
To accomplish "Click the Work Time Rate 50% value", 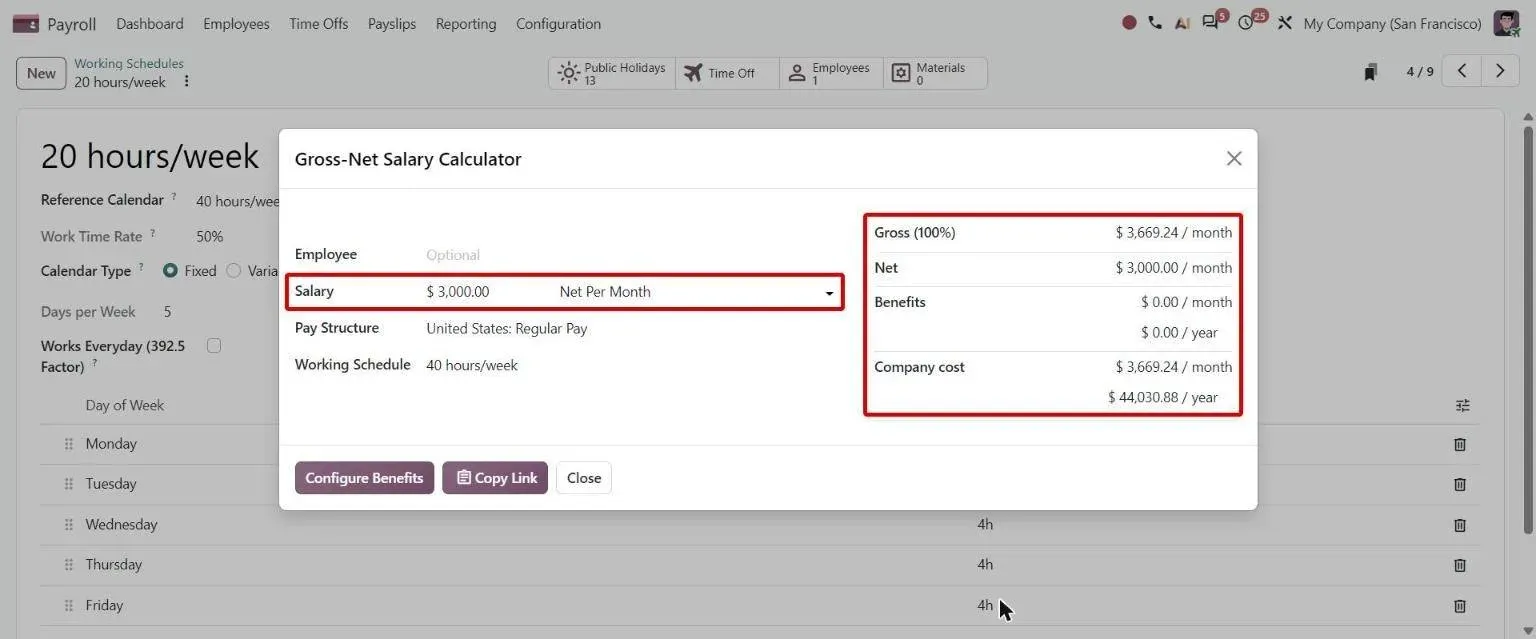I will pos(210,237).
